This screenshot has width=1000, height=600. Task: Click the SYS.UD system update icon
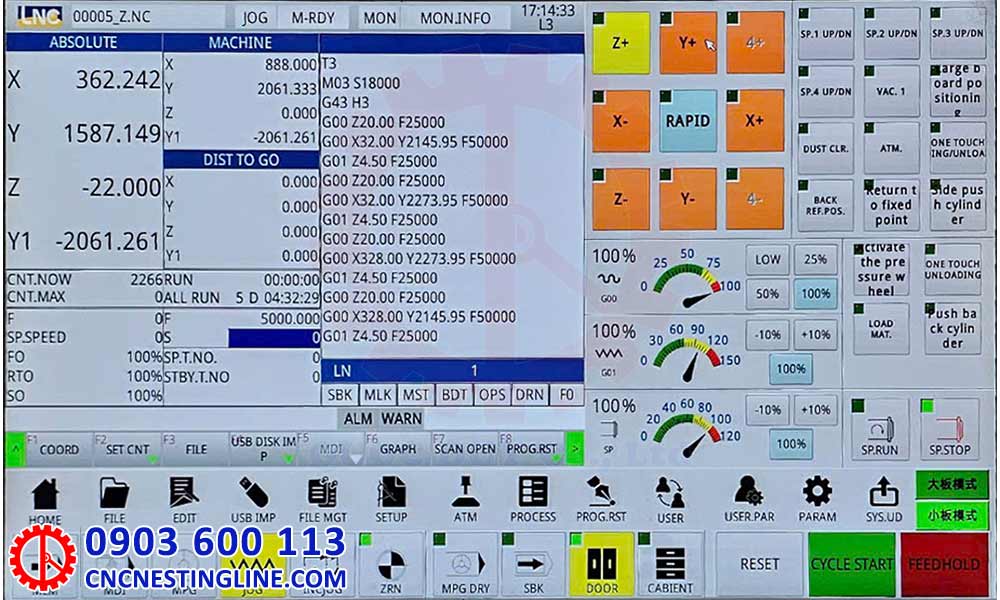(x=883, y=499)
